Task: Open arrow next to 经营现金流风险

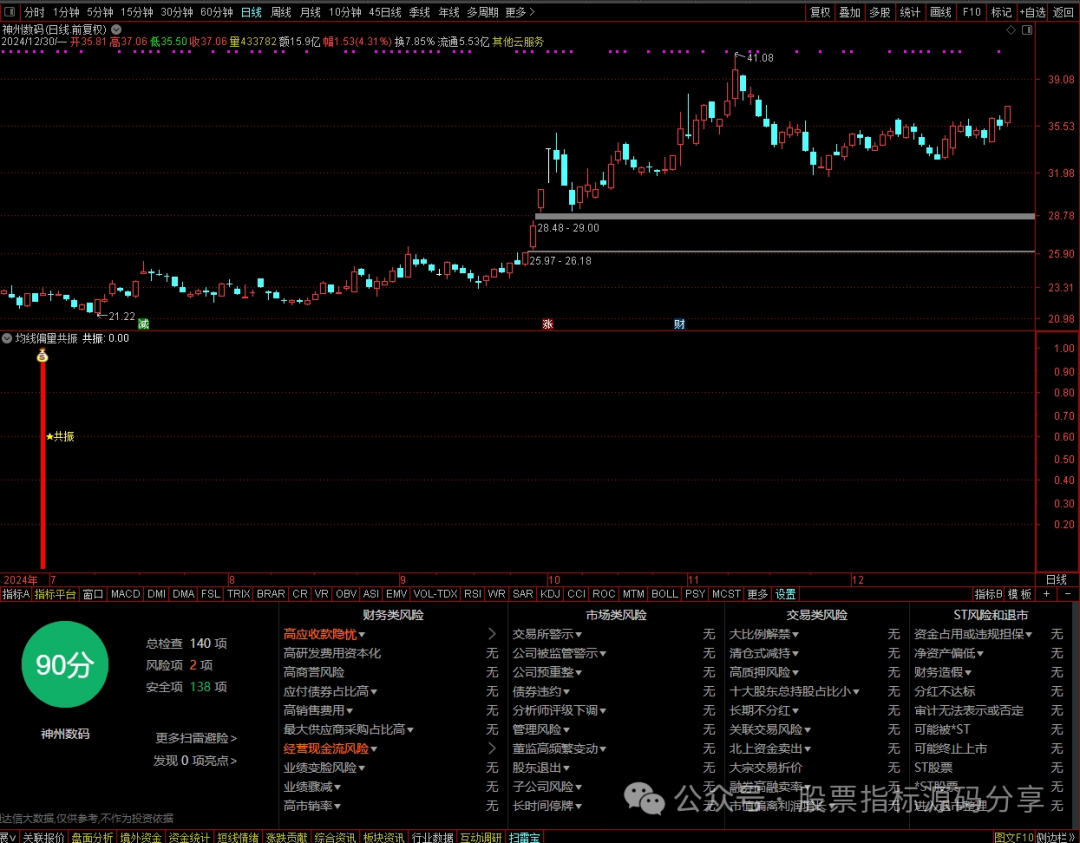Action: pyautogui.click(x=492, y=748)
